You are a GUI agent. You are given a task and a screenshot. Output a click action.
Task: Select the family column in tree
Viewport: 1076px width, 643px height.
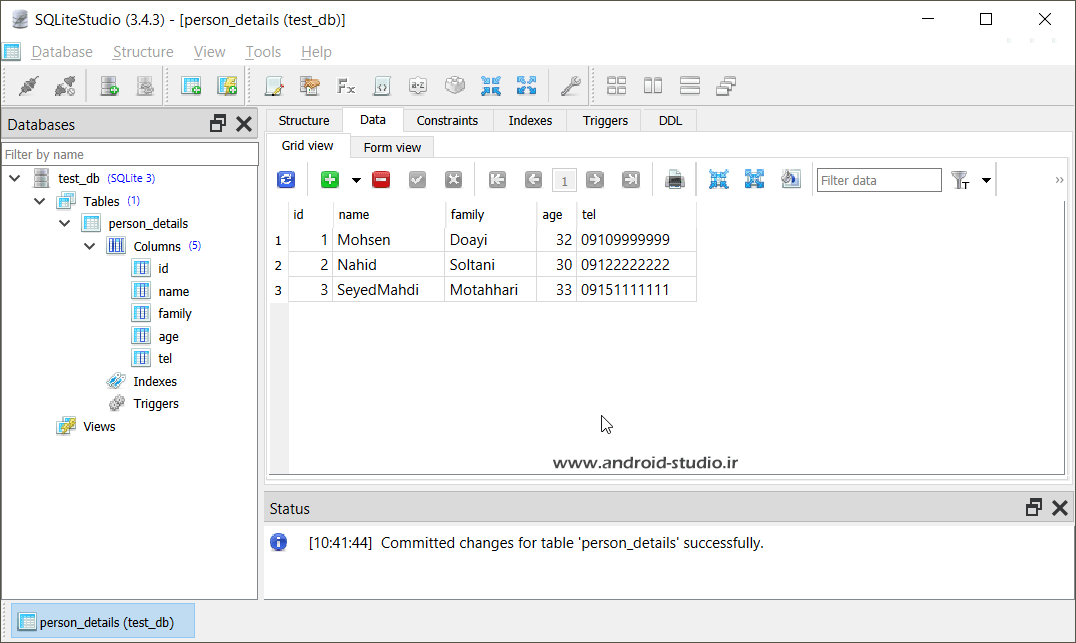coord(175,314)
